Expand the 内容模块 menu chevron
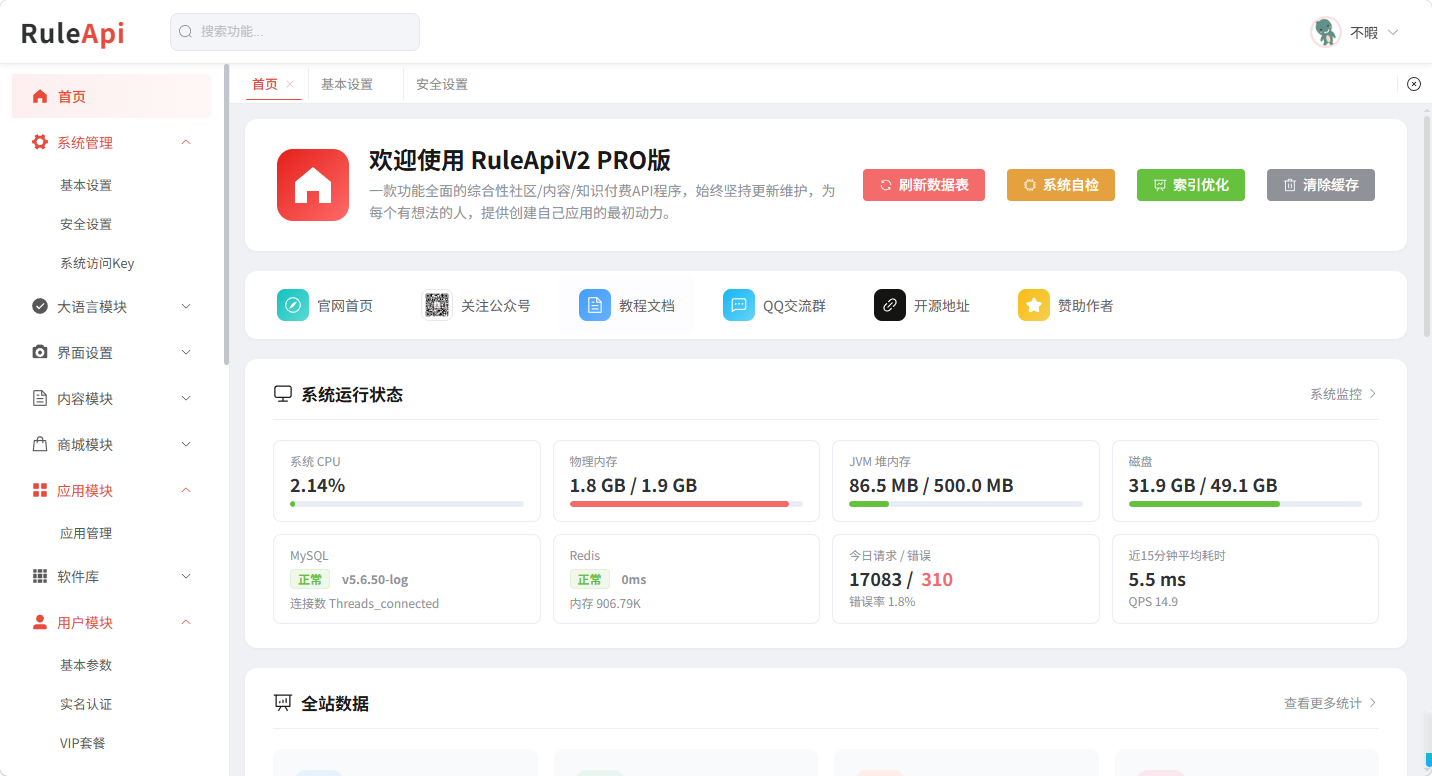 pyautogui.click(x=186, y=399)
